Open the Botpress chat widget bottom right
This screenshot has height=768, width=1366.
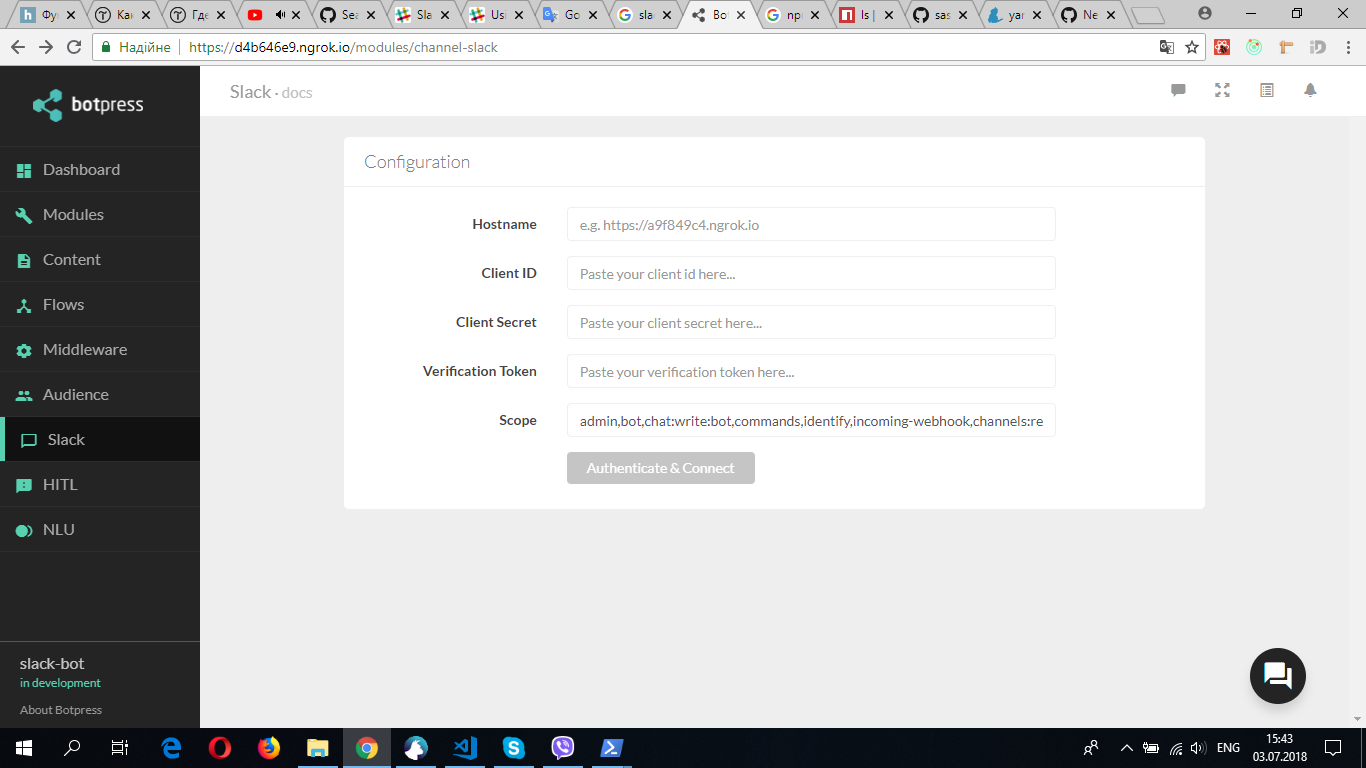click(1277, 676)
